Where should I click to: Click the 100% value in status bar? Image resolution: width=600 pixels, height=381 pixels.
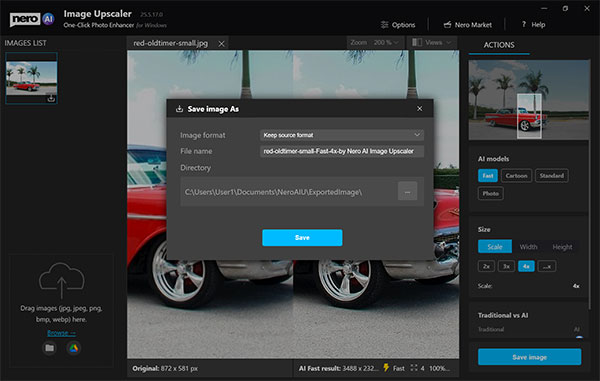[x=439, y=368]
